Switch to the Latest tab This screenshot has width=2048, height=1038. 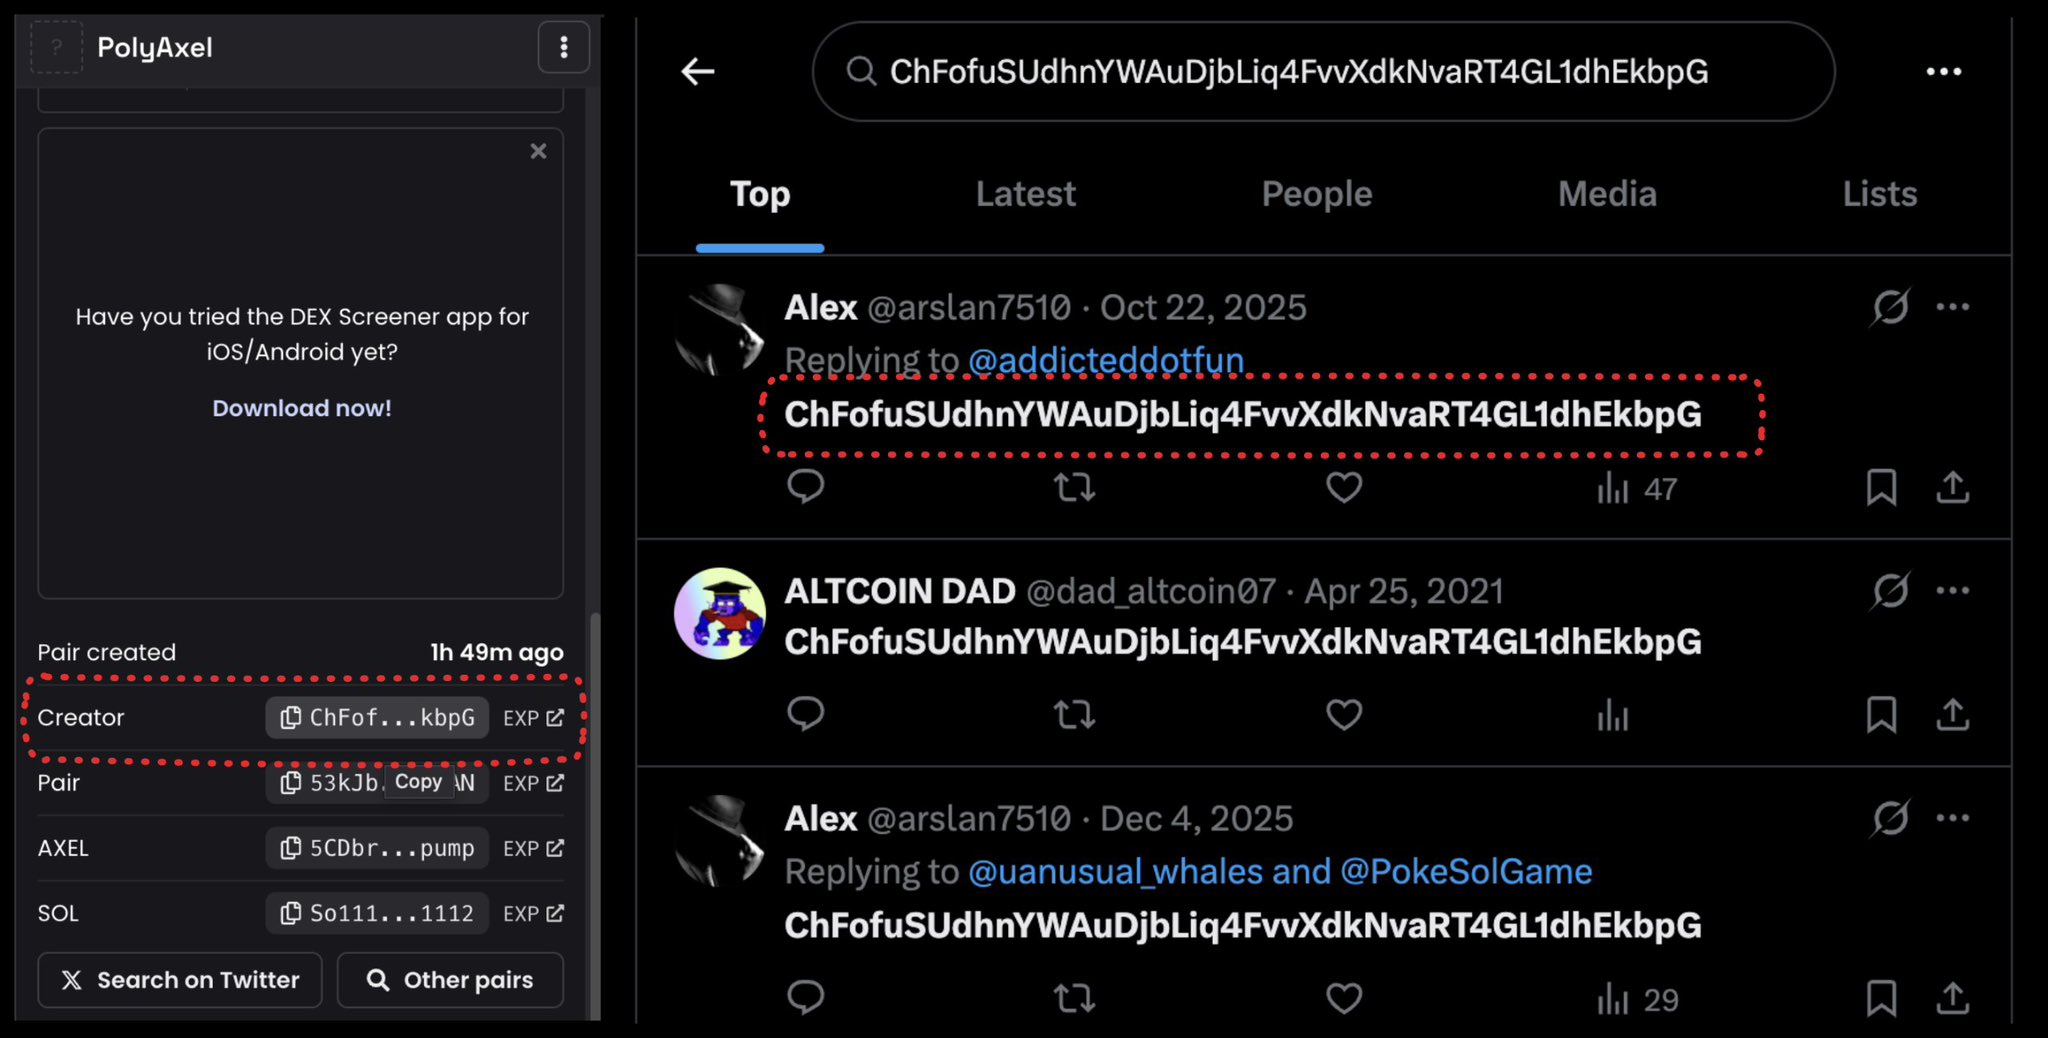[1025, 194]
